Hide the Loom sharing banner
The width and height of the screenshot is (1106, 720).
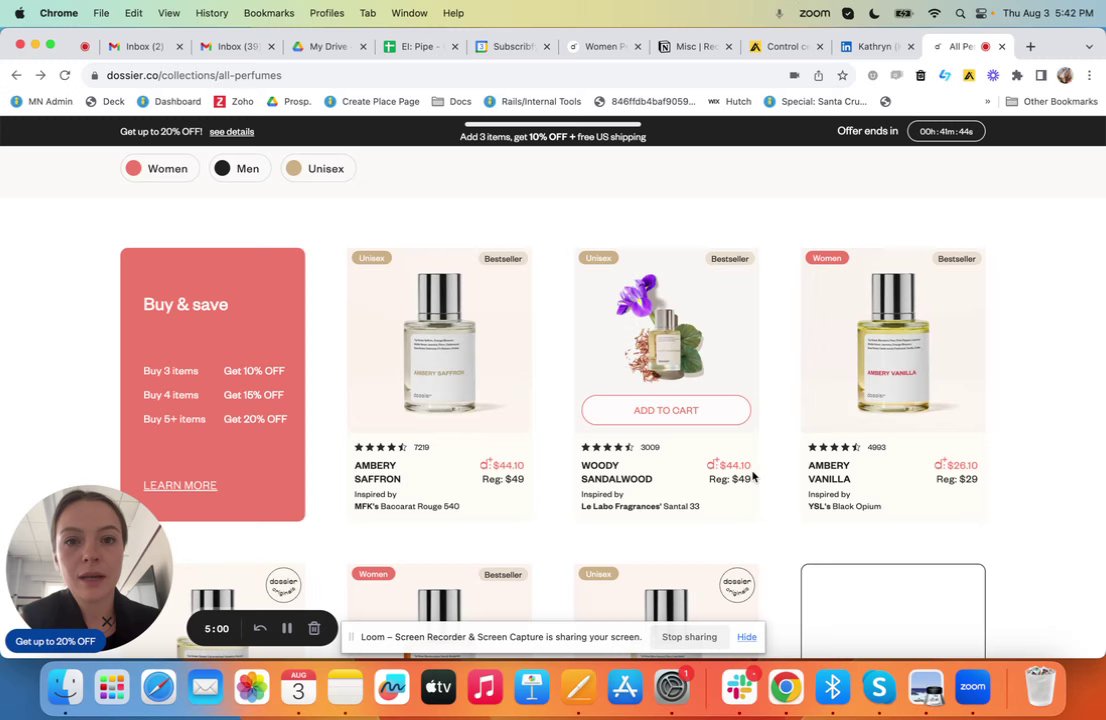pos(746,637)
